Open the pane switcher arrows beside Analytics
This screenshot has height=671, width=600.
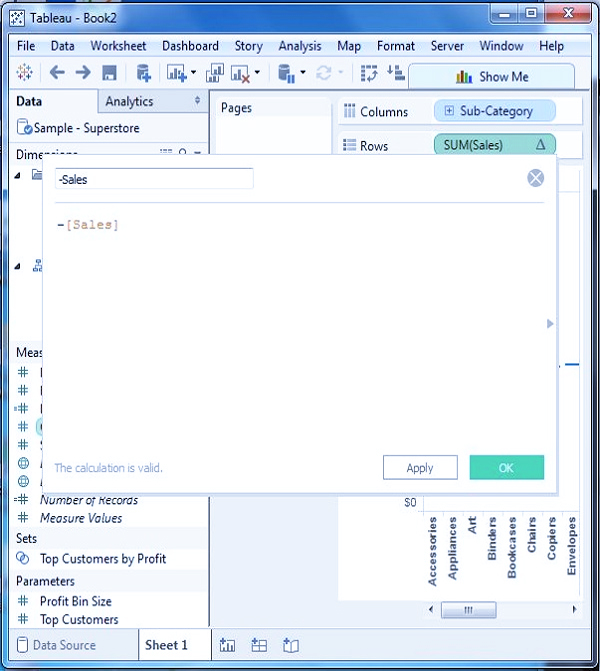(197, 101)
